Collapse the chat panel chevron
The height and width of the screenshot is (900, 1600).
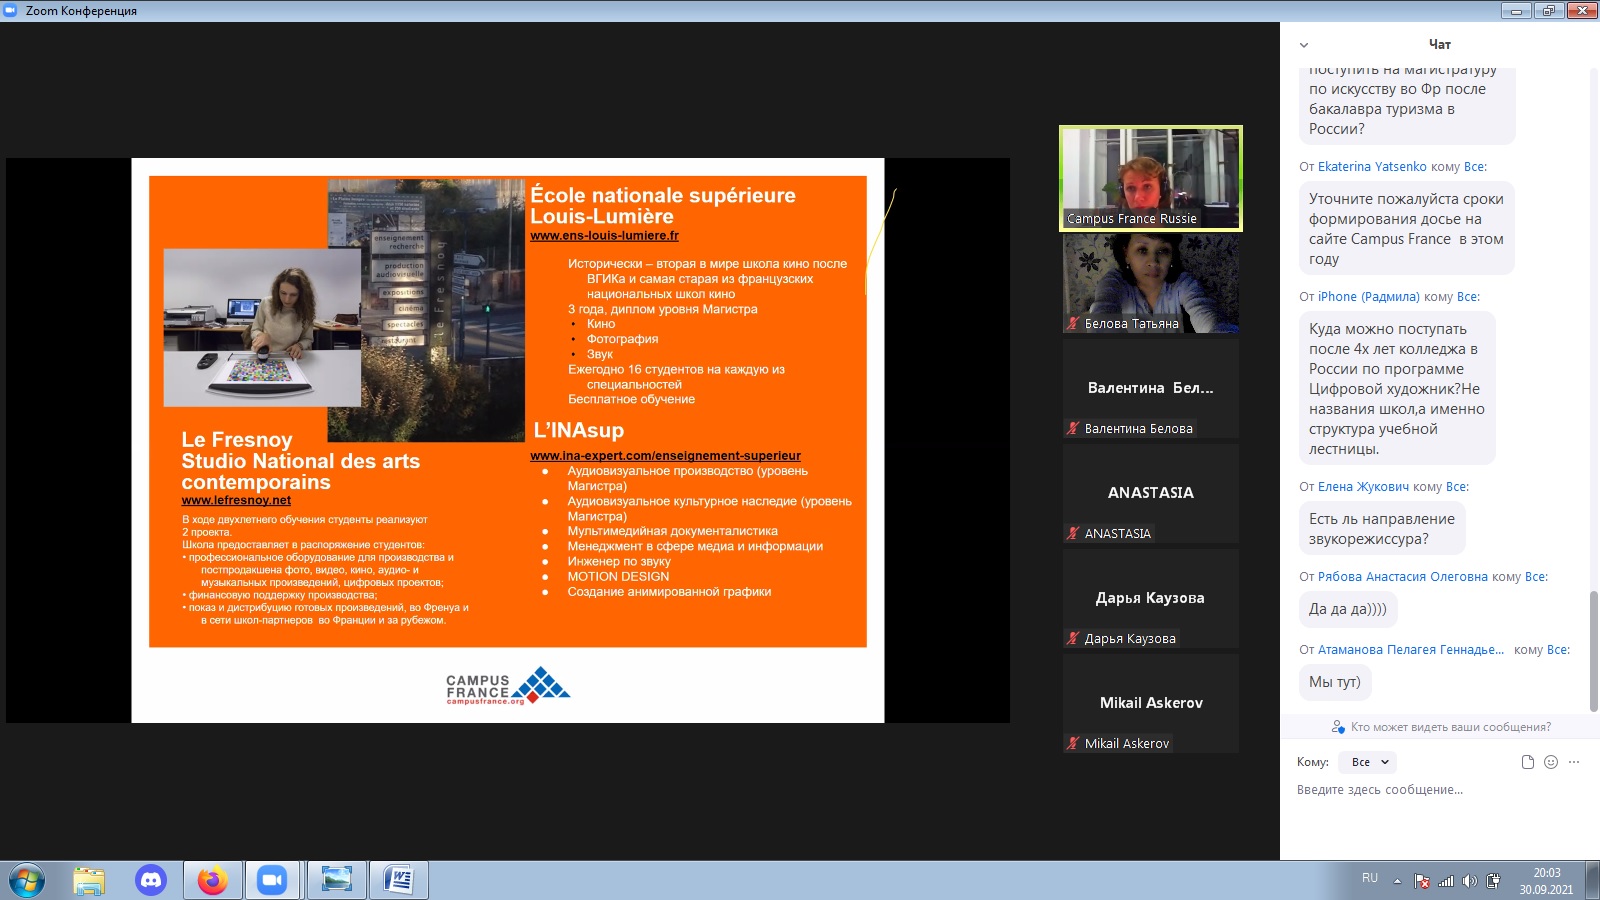tap(1303, 45)
